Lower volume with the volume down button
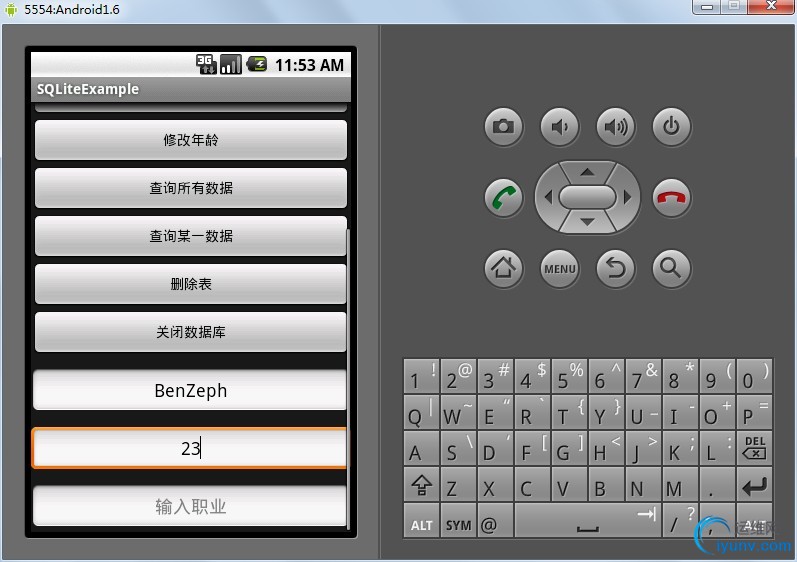This screenshot has height=562, width=797. (559, 126)
